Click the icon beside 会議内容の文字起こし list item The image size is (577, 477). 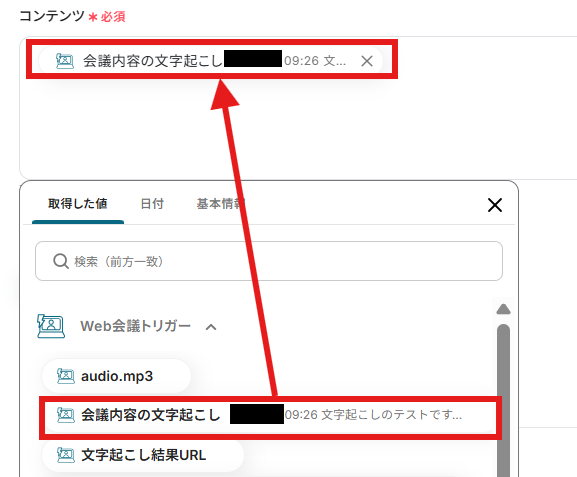coord(66,415)
